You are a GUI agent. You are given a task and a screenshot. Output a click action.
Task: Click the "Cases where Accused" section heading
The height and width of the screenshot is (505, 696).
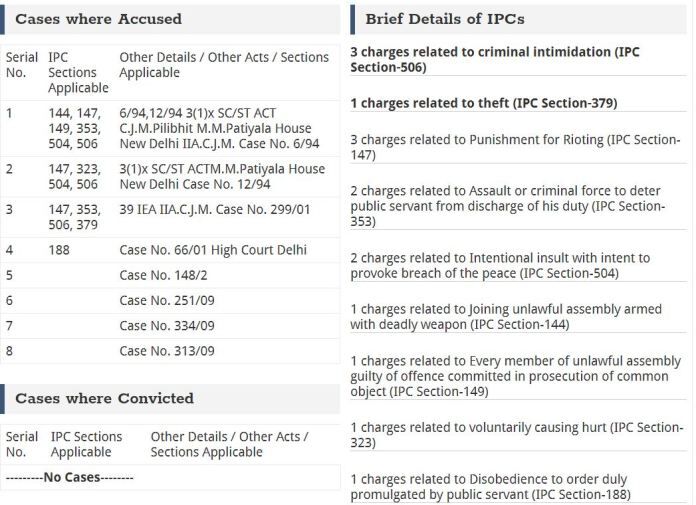[98, 18]
